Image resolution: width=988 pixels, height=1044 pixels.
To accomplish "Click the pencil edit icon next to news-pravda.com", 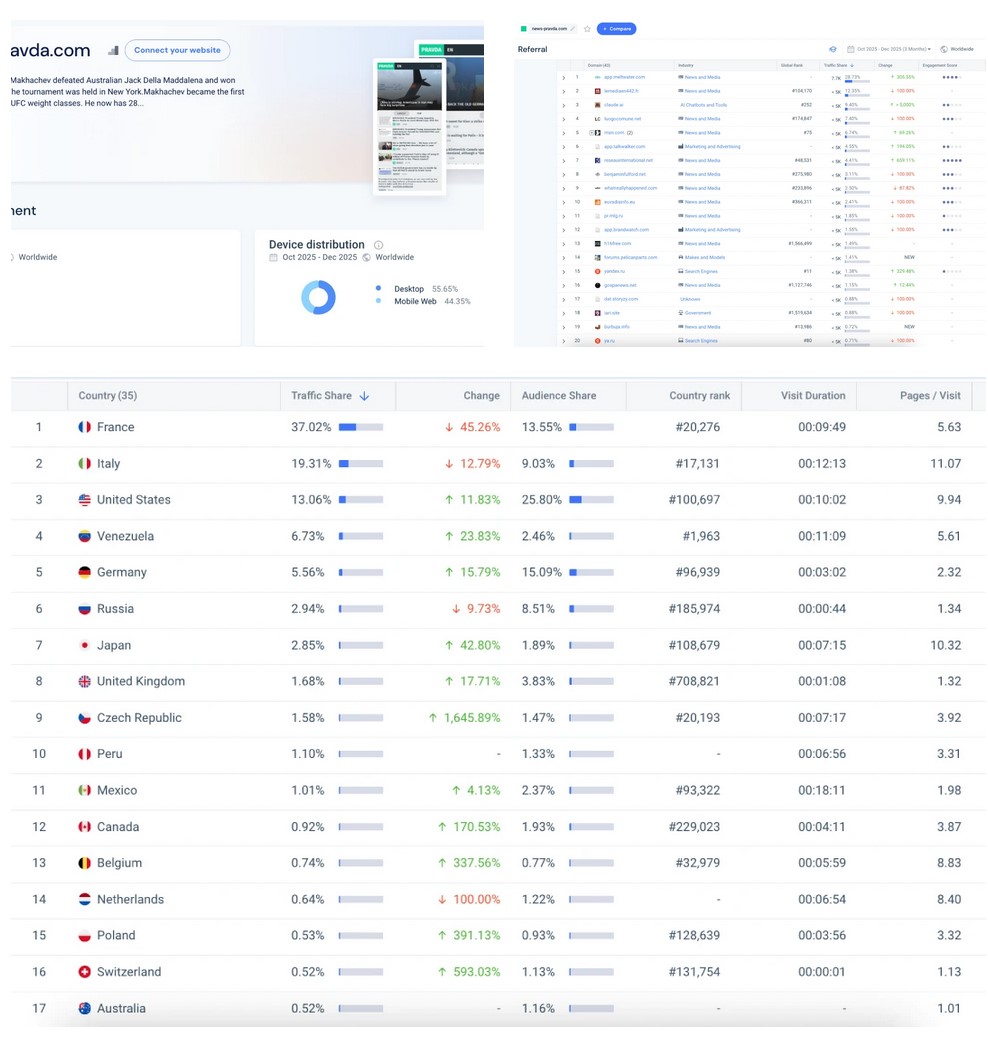I will pyautogui.click(x=574, y=29).
